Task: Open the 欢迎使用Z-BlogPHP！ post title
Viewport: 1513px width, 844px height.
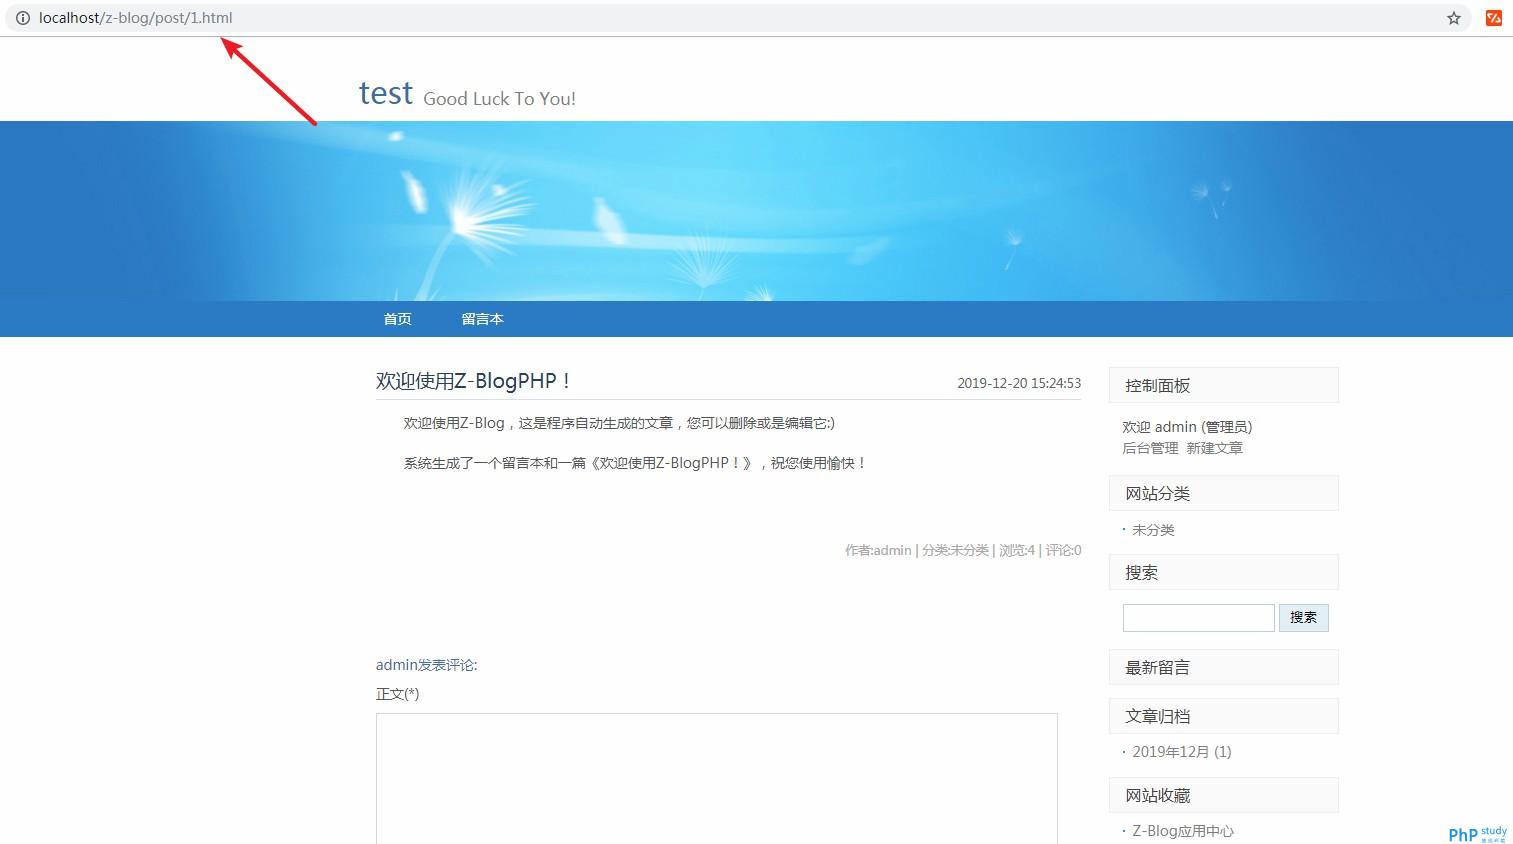Action: click(473, 381)
